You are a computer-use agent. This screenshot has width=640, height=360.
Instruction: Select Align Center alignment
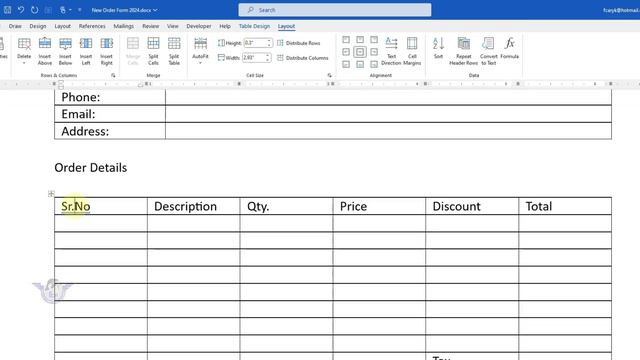360,52
